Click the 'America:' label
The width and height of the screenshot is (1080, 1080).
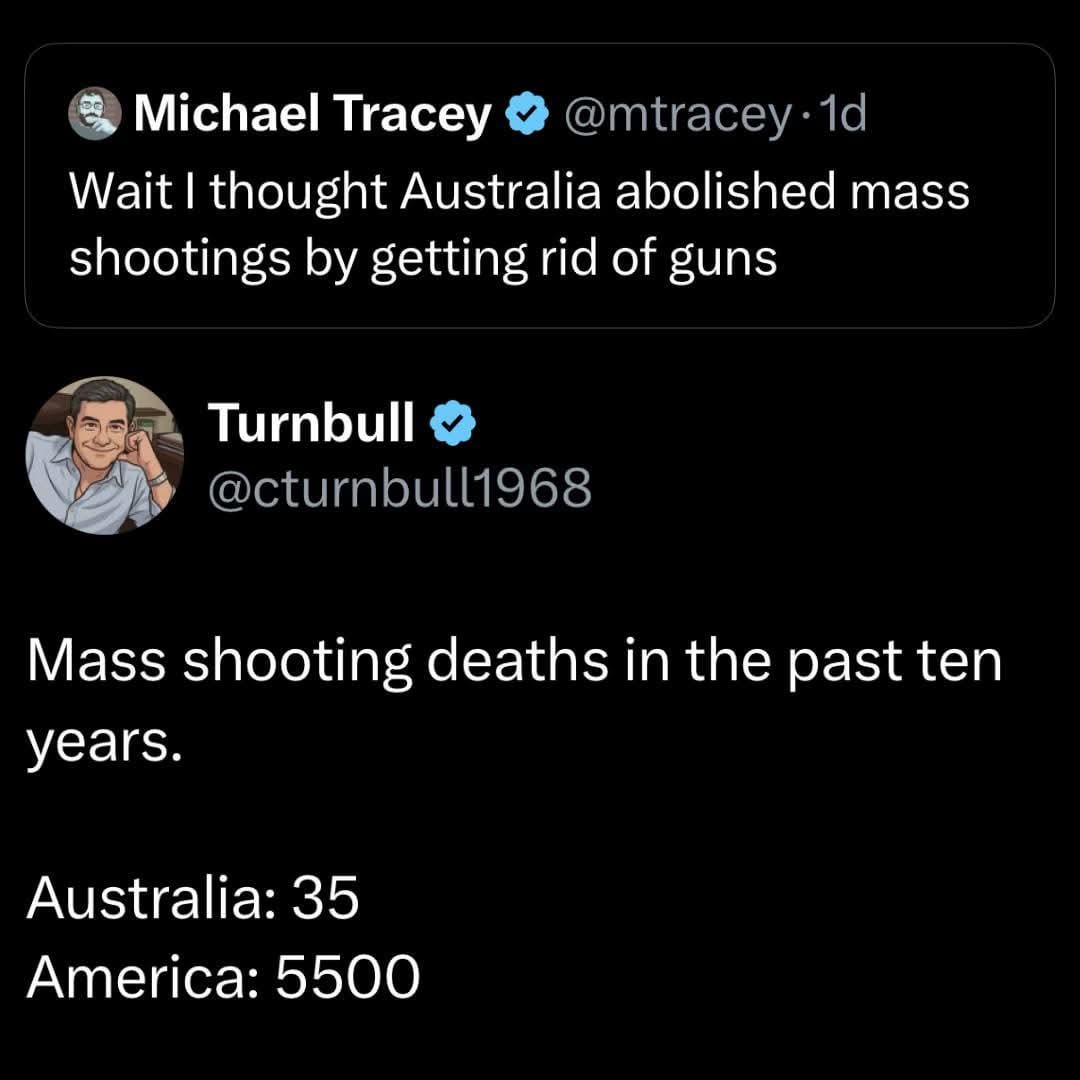143,977
